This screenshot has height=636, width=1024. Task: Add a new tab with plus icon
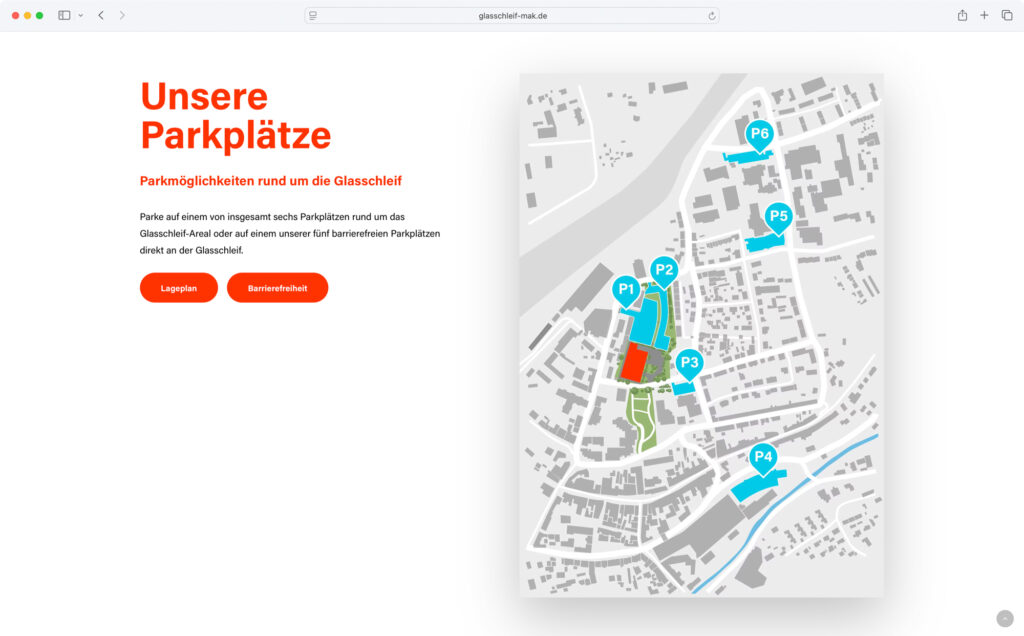(984, 15)
